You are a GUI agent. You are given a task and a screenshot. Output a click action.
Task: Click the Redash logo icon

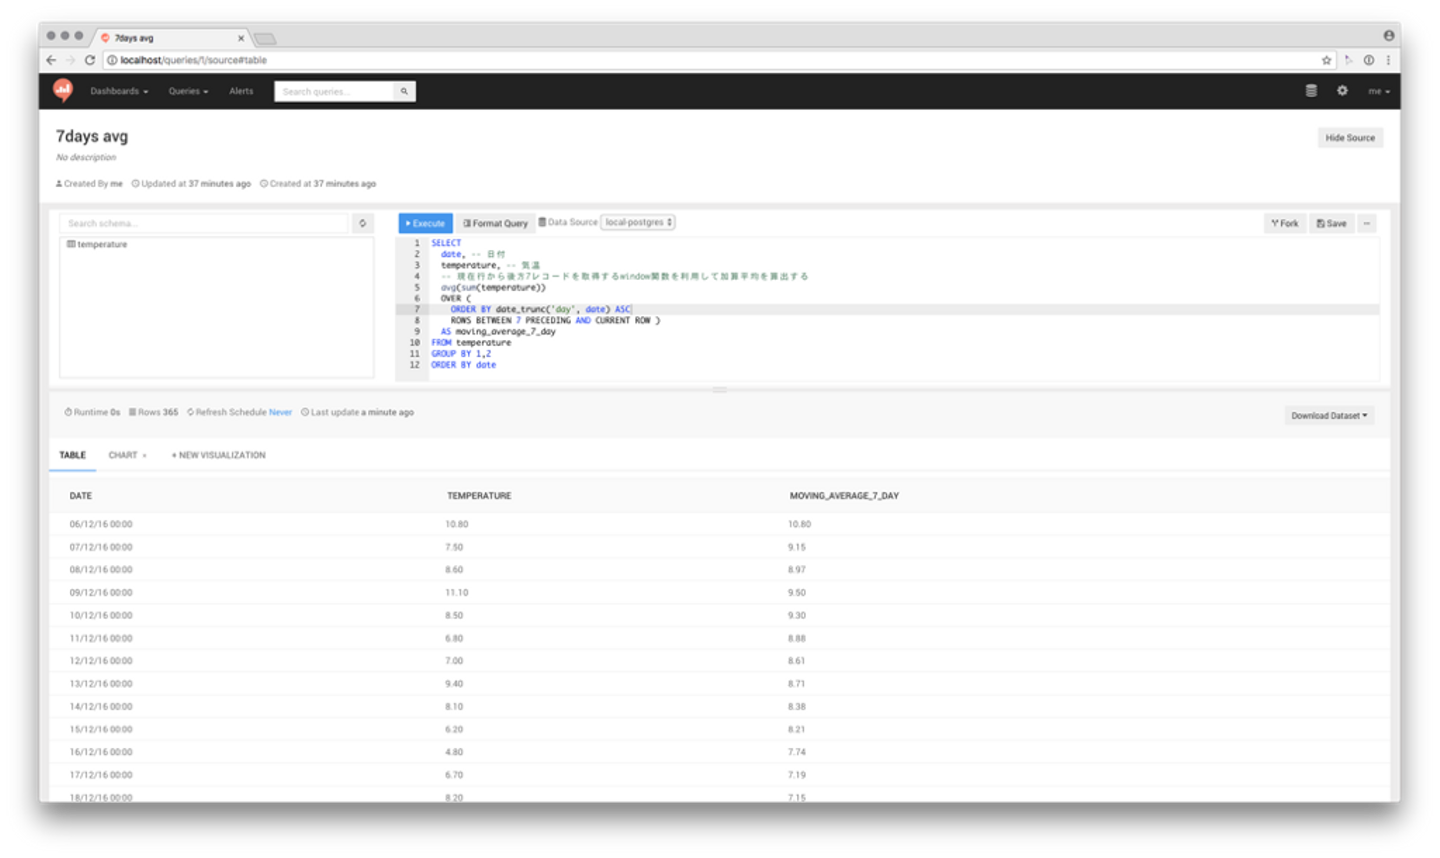pos(63,91)
